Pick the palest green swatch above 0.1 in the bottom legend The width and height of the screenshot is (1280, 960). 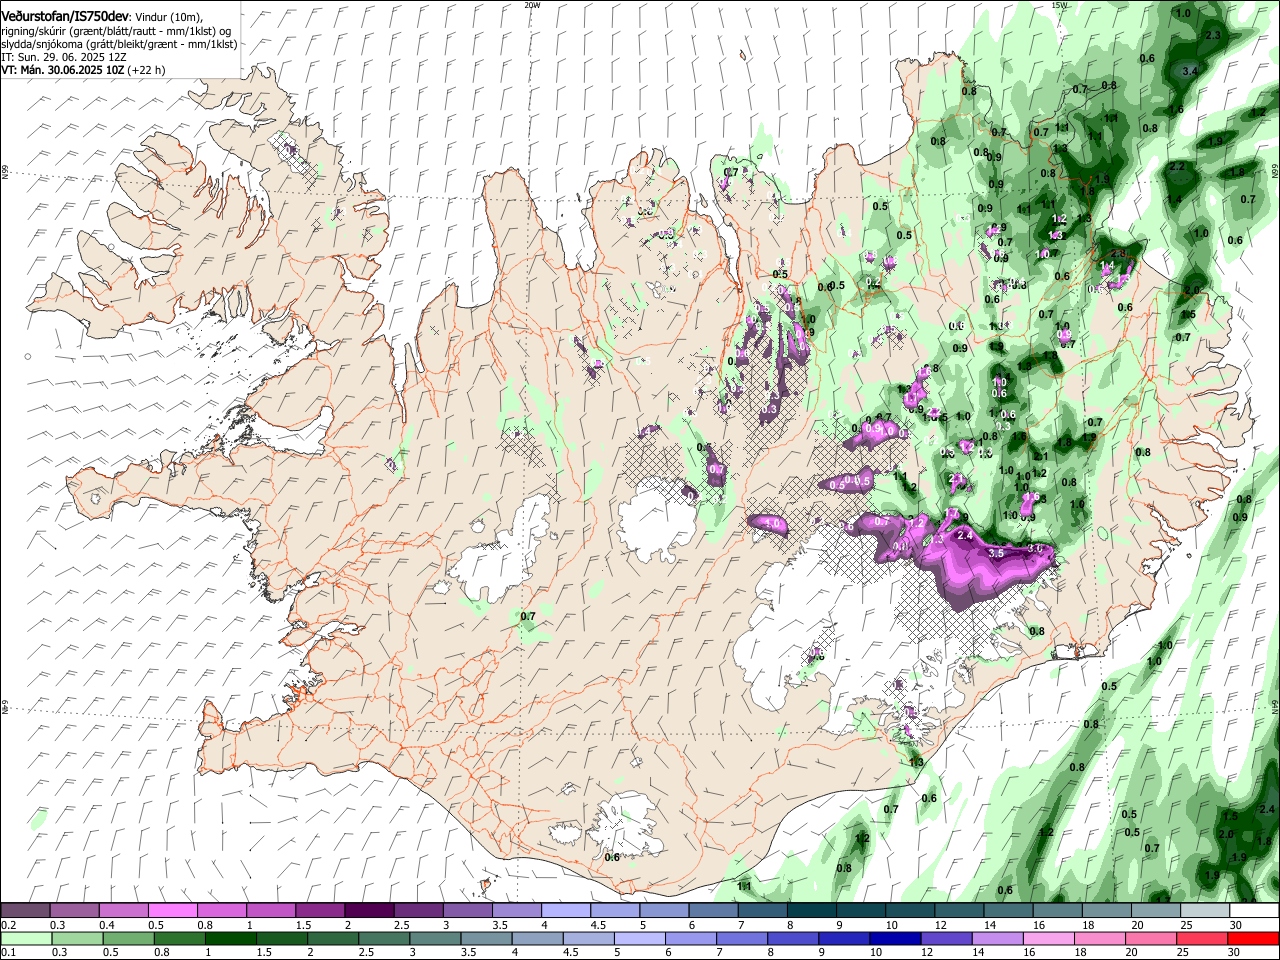pyautogui.click(x=25, y=938)
